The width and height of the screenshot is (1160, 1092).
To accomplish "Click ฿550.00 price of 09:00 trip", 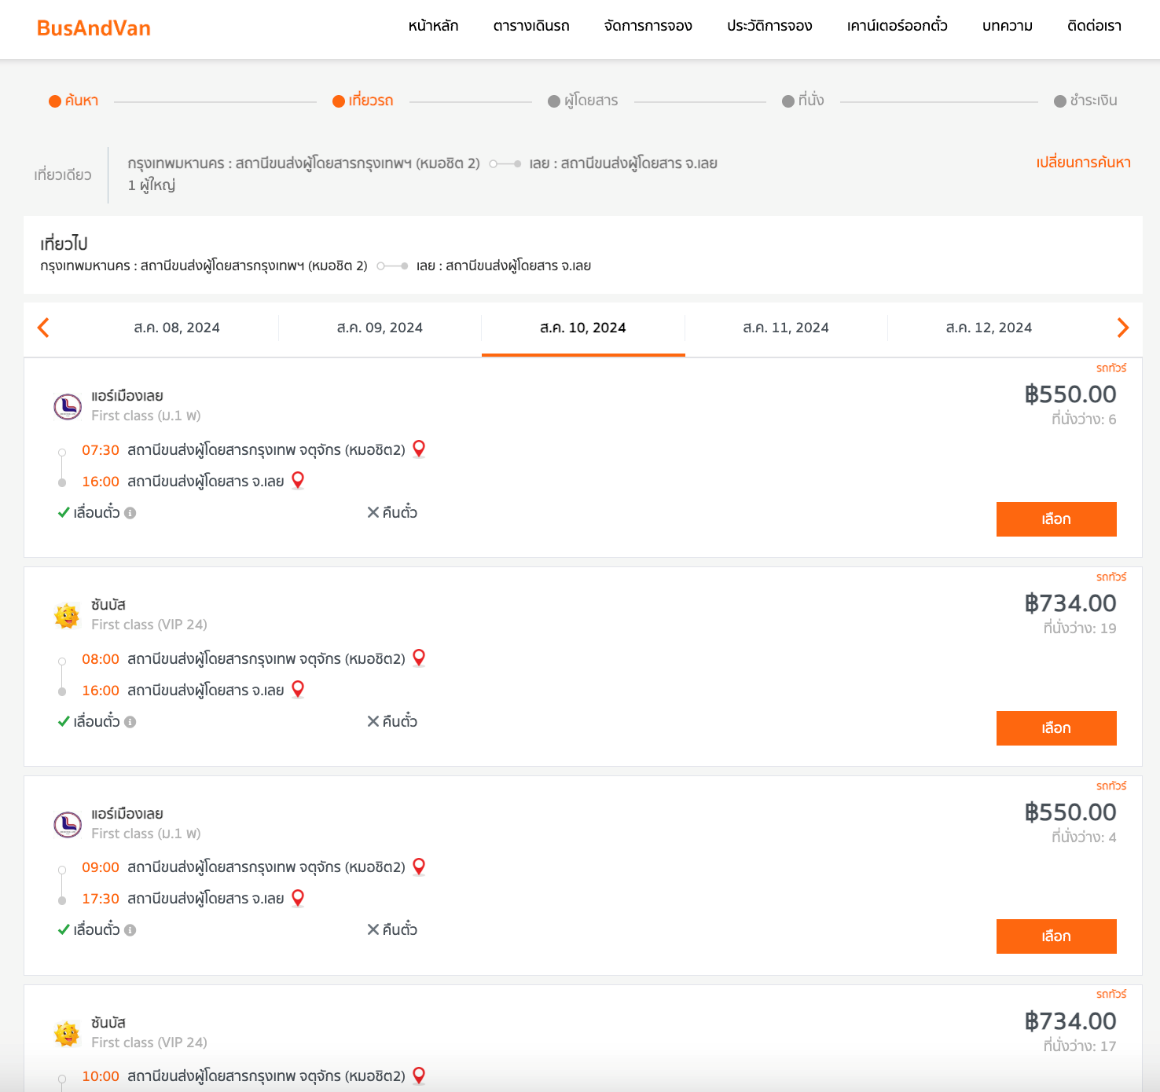I will (x=1070, y=812).
